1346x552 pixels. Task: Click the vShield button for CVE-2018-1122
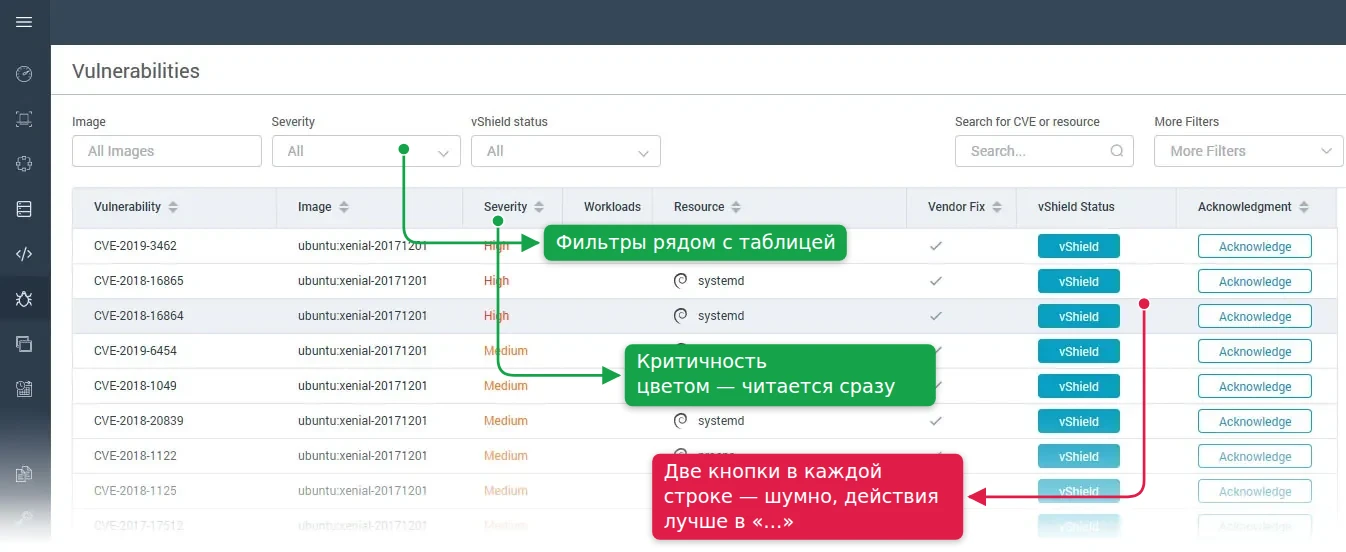click(1079, 456)
